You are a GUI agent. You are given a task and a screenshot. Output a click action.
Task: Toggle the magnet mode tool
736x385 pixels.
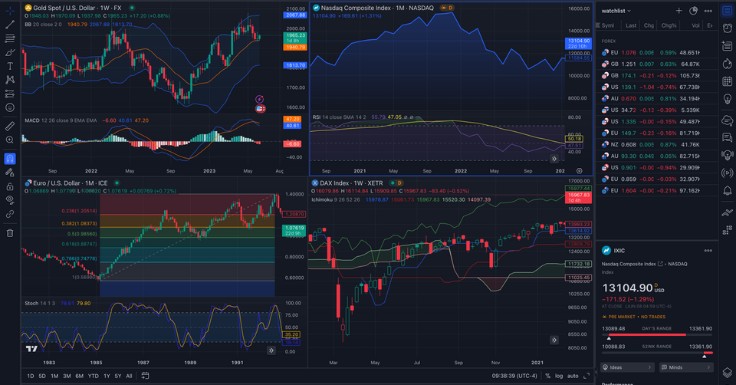(10, 159)
